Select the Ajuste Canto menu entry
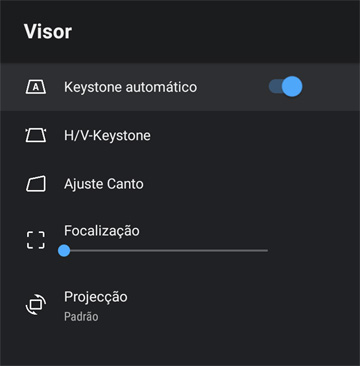This screenshot has width=360, height=366. pyautogui.click(x=180, y=184)
